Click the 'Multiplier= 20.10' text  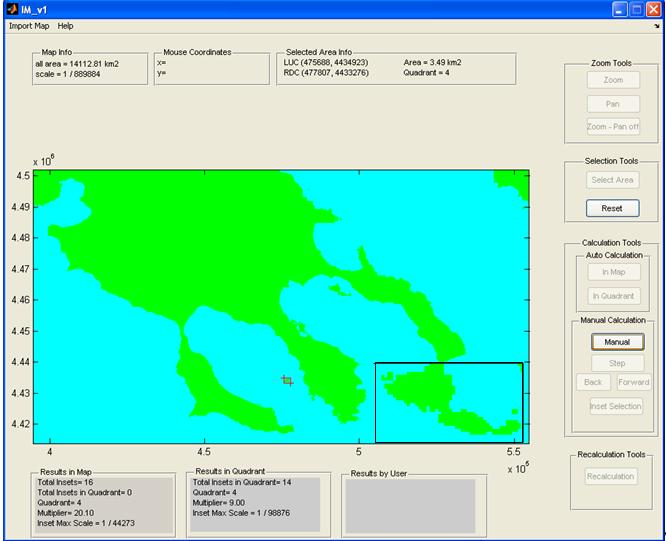point(66,513)
